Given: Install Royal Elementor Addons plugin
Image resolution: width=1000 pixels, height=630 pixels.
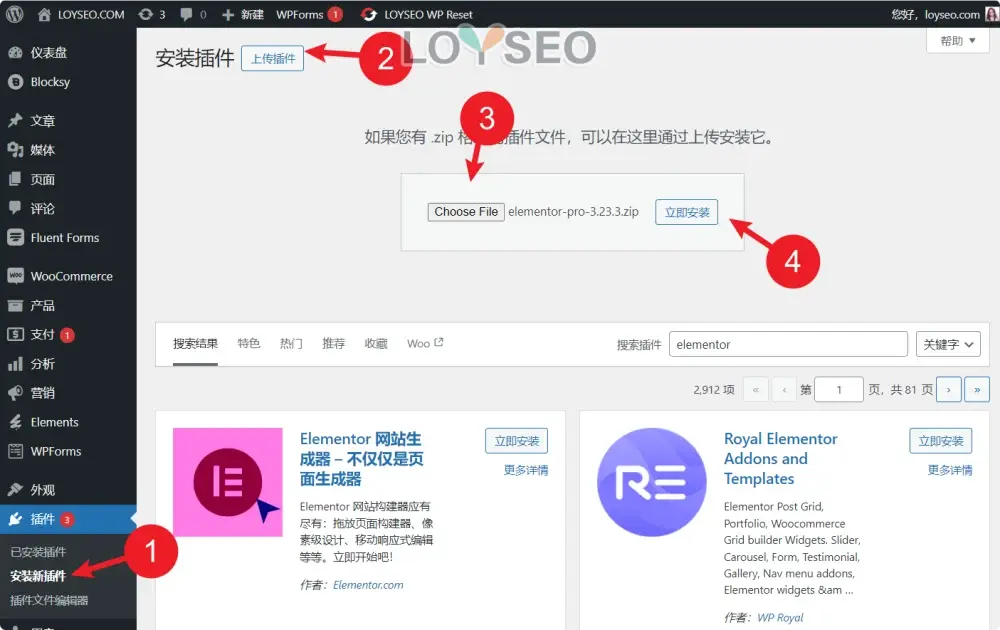Looking at the screenshot, I should (x=941, y=441).
